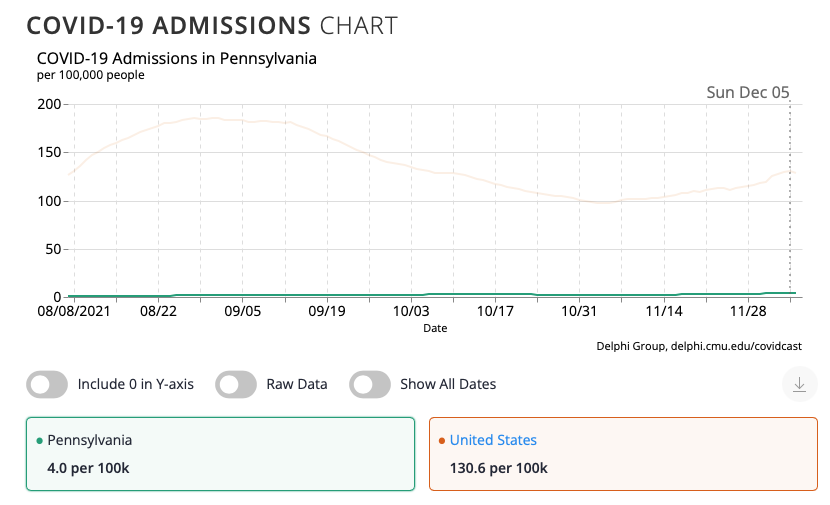Screen dimensions: 830x505
Task: Click the green Pennsylvania legend dot
Action: (39, 441)
